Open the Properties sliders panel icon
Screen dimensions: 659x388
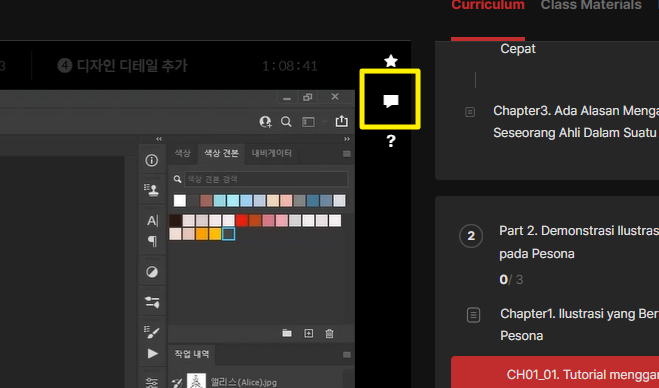pos(152,302)
